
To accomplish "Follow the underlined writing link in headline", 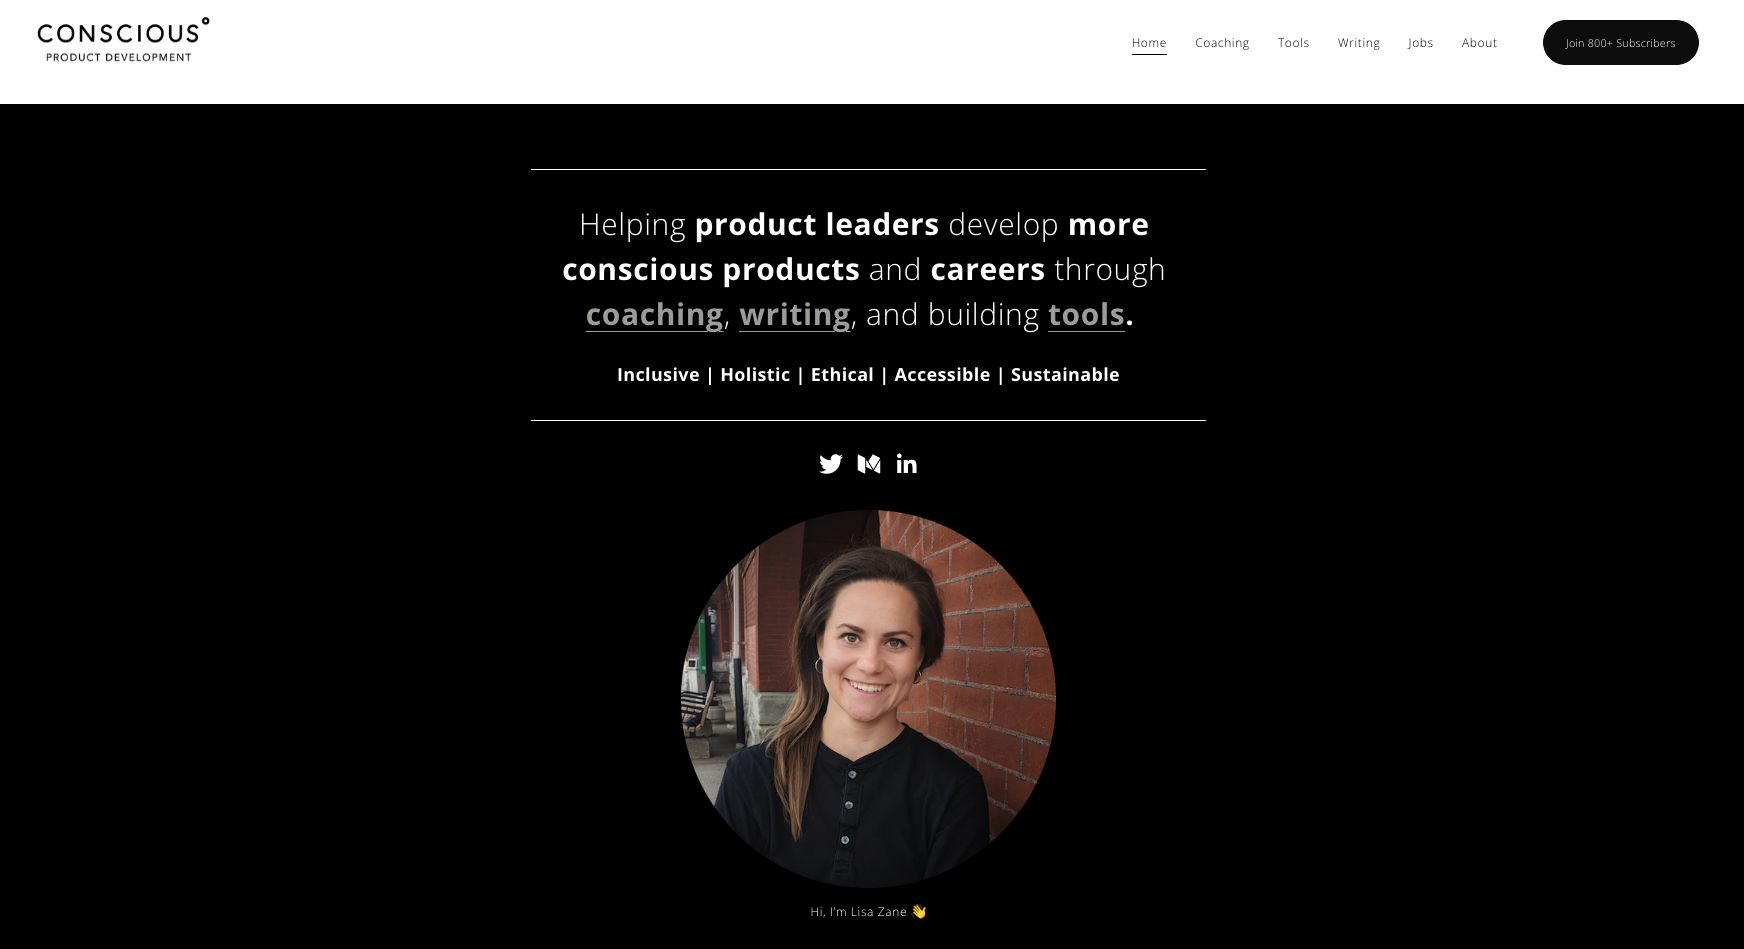I will [x=794, y=314].
